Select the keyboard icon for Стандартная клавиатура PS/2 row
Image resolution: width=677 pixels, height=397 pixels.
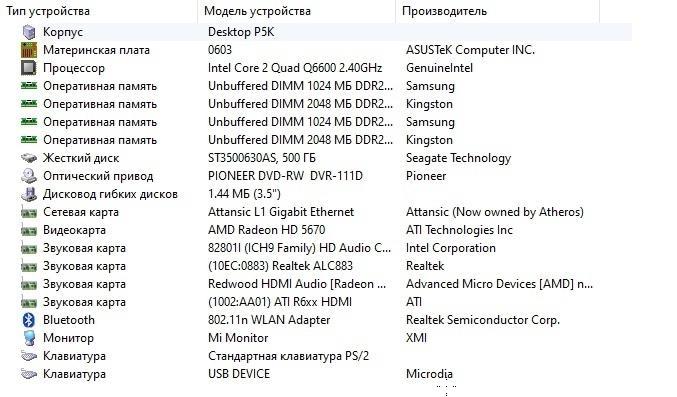[x=29, y=356]
